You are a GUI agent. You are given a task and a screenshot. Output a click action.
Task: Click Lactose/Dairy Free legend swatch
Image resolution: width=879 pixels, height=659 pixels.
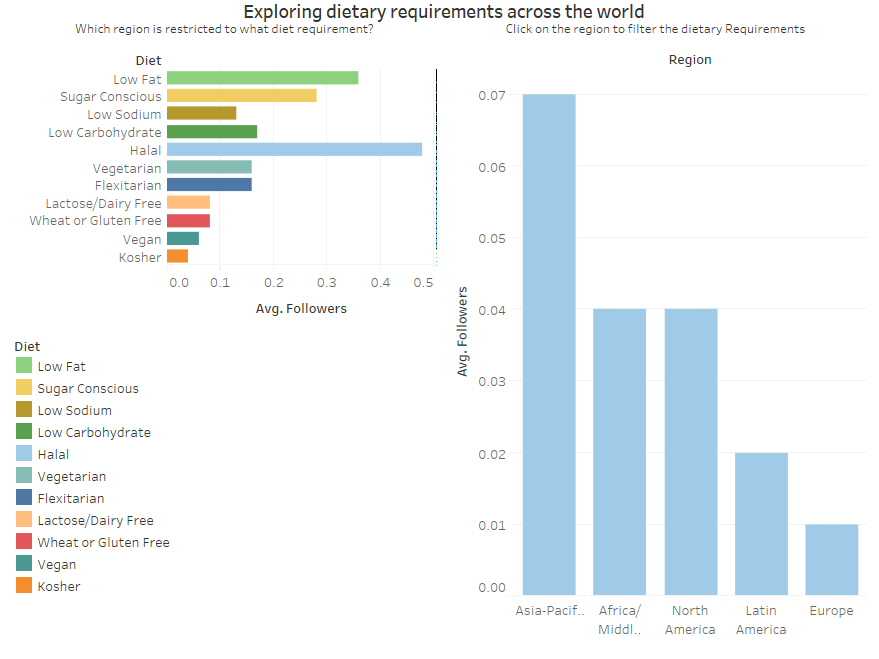(24, 519)
